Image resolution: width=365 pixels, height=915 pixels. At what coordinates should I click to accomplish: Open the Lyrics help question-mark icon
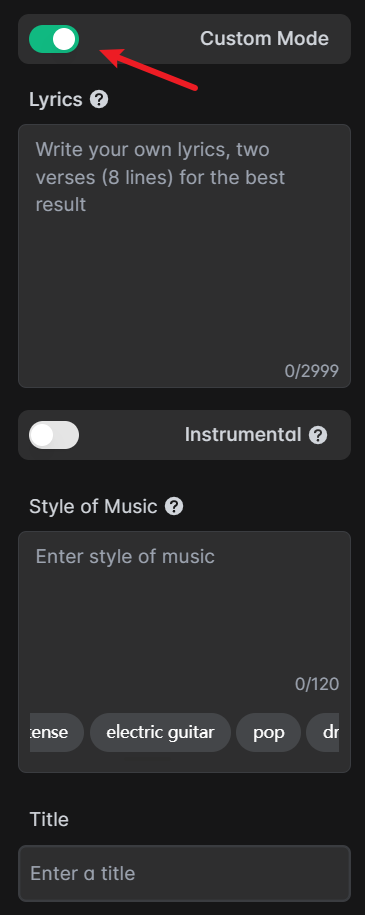tap(99, 100)
